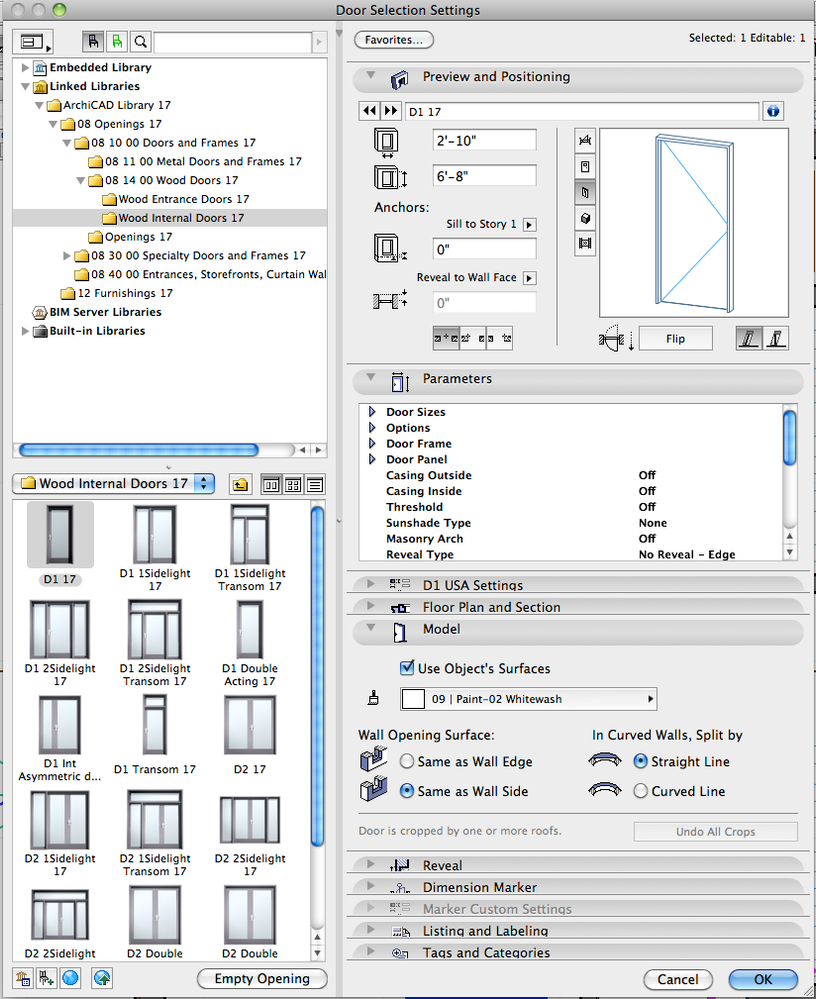The width and height of the screenshot is (816, 999).
Task: Expand the Dimension Marker panel
Action: pos(371,886)
